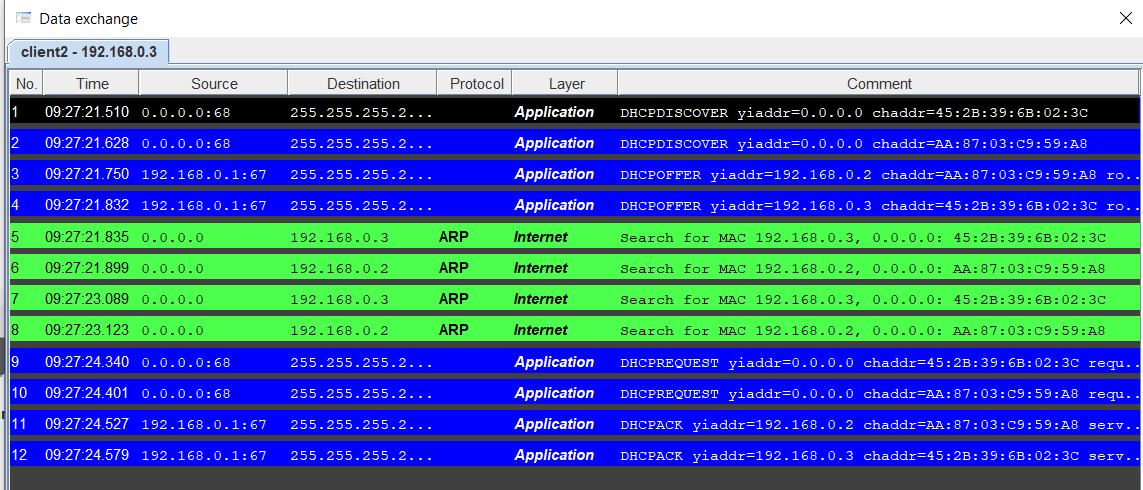Viewport: 1143px width, 490px height.
Task: Click the Time column header
Action: (92, 84)
